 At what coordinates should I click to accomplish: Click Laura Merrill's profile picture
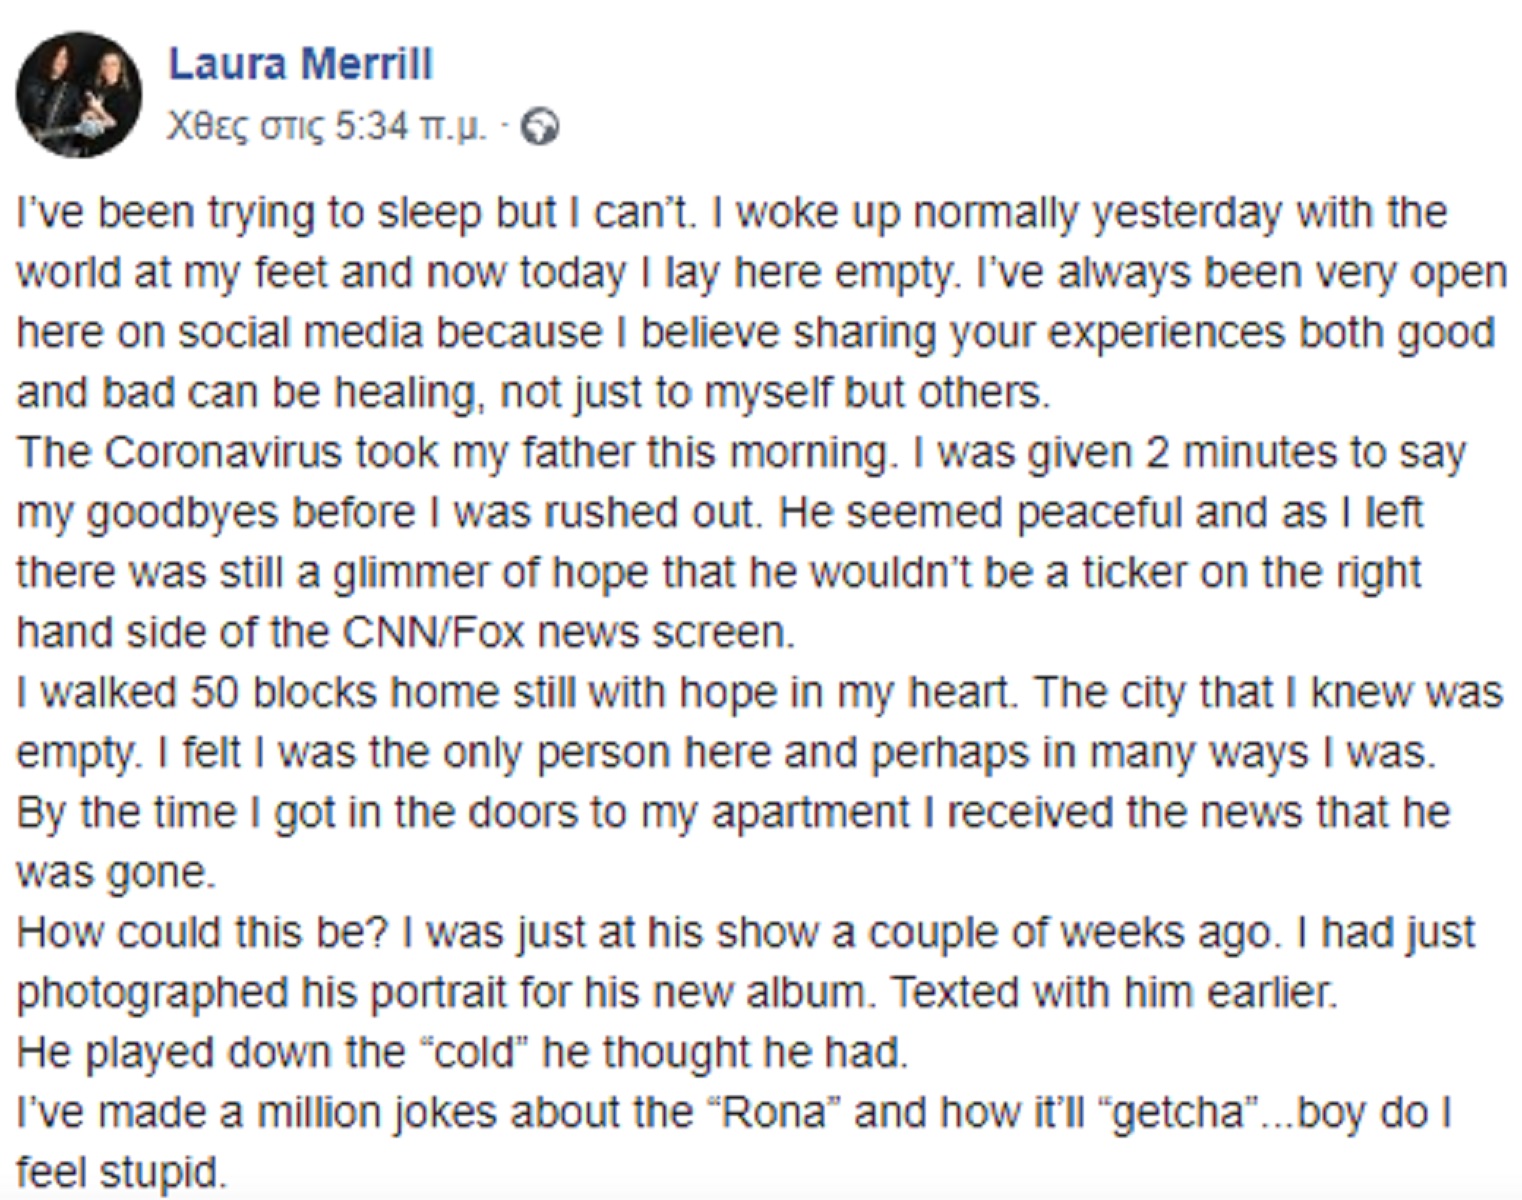(x=78, y=95)
